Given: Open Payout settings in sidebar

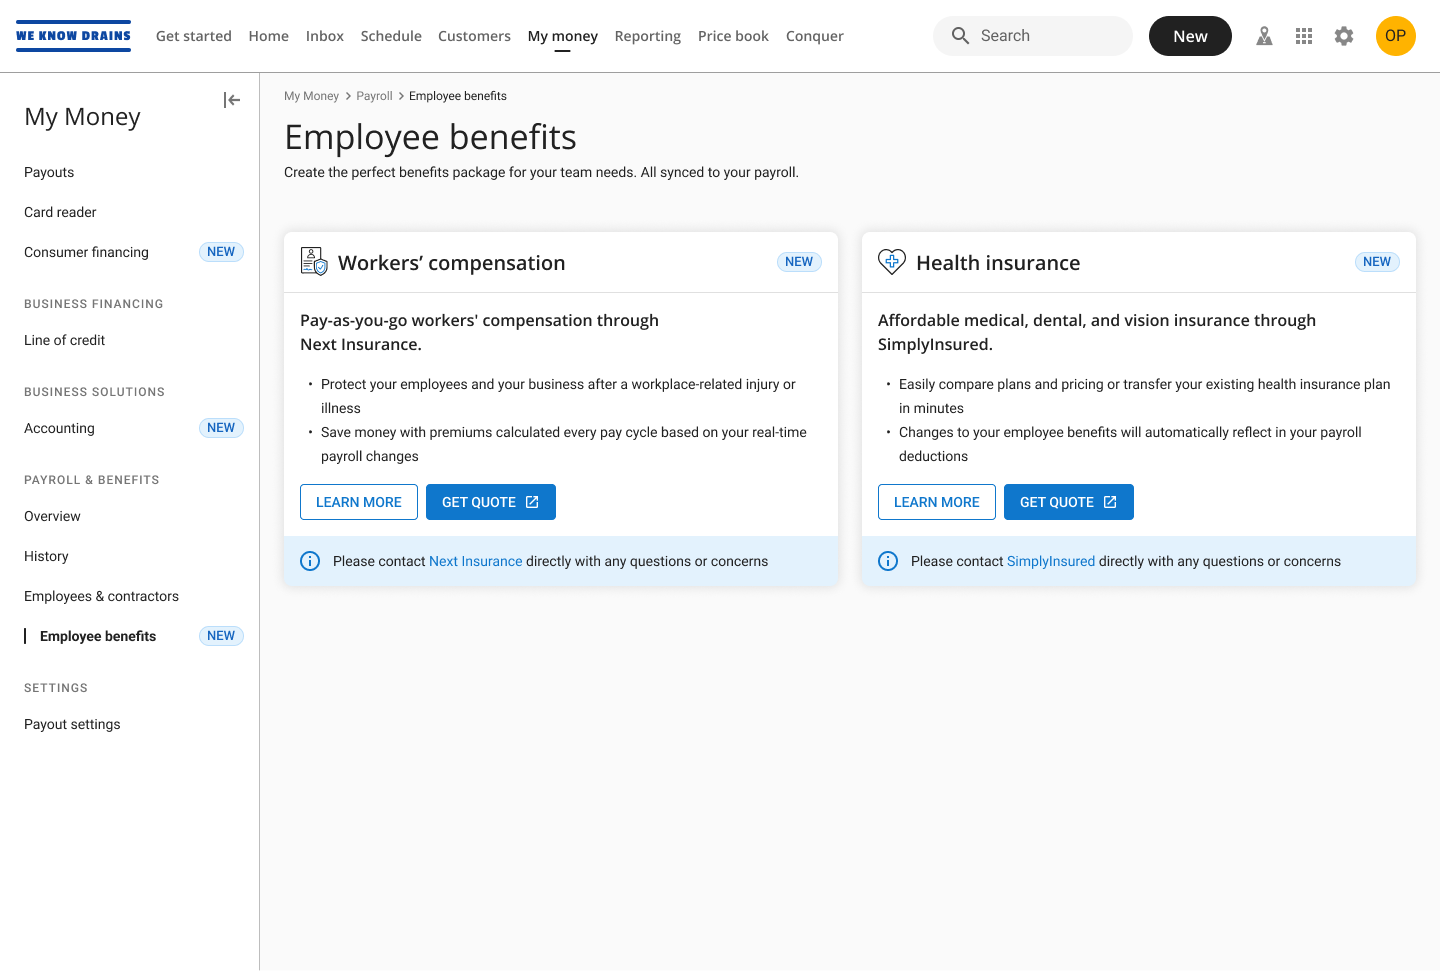Looking at the screenshot, I should point(72,724).
